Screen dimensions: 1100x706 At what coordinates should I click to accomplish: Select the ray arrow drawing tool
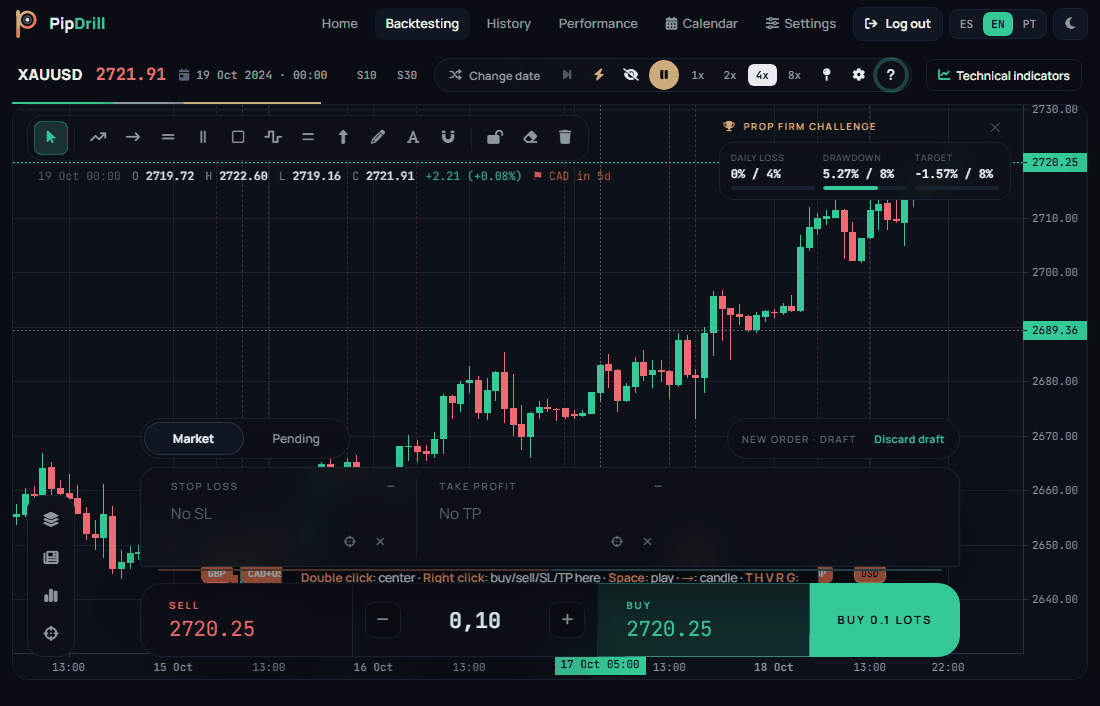pos(133,137)
